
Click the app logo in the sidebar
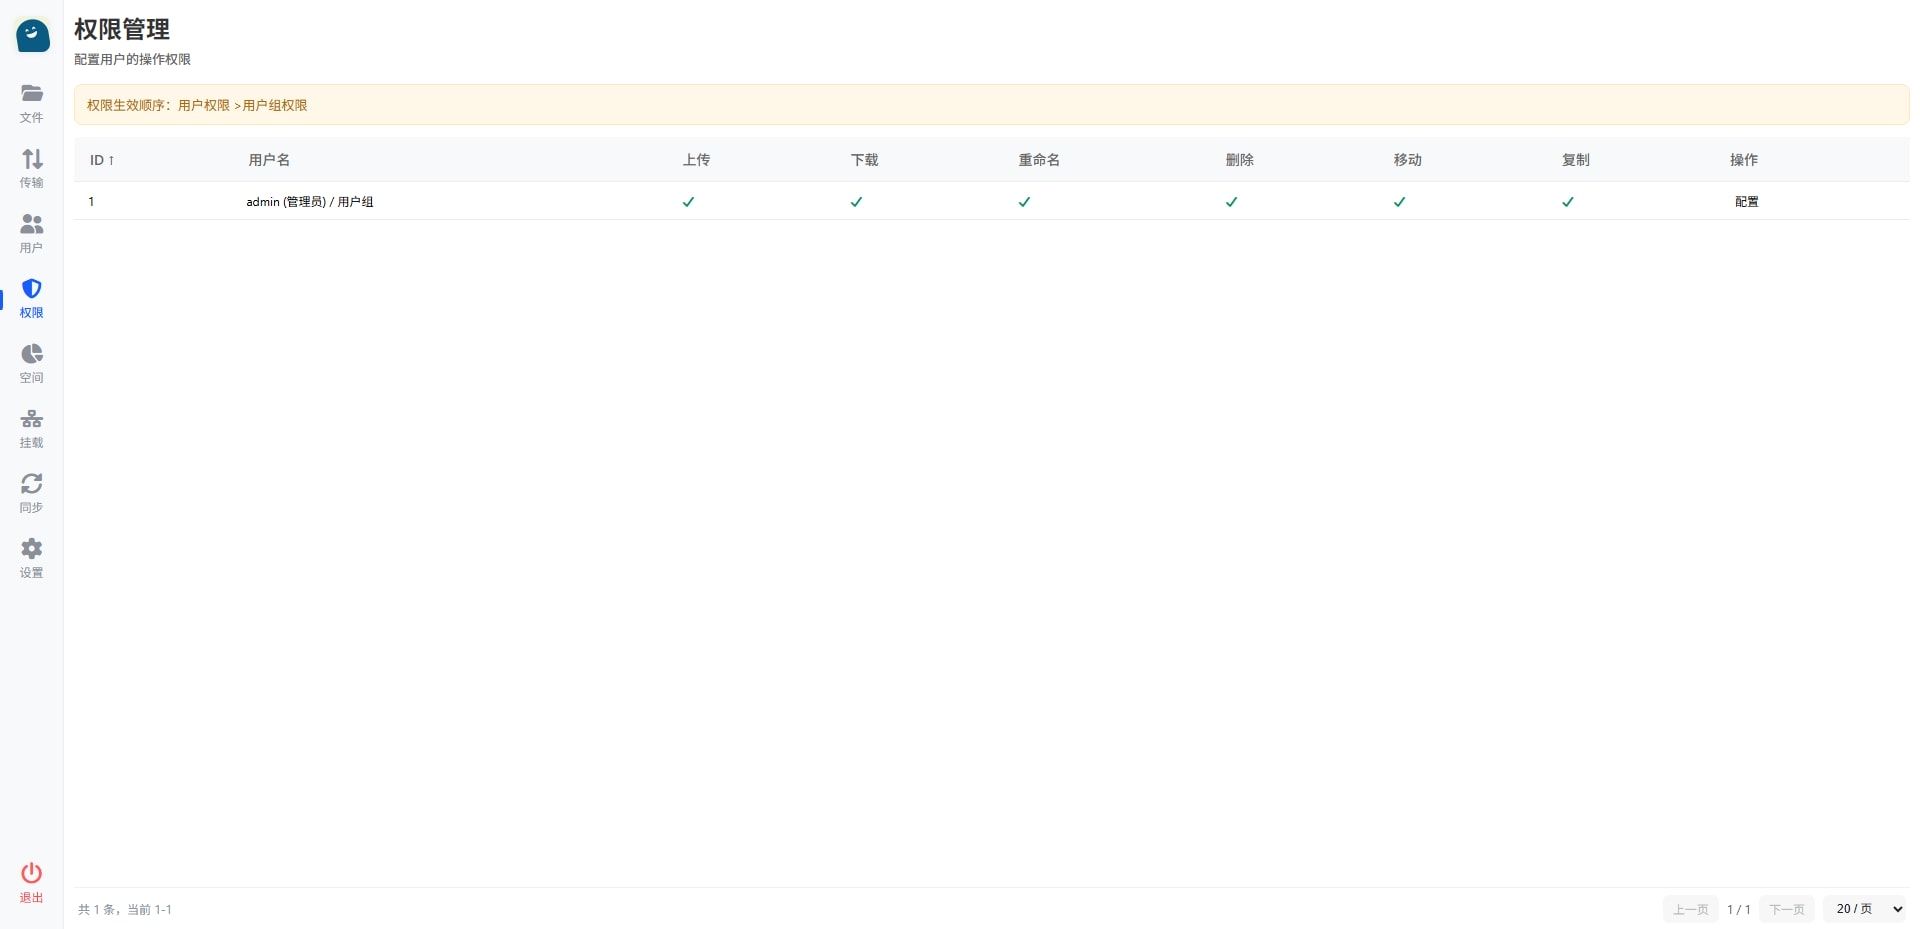32,36
